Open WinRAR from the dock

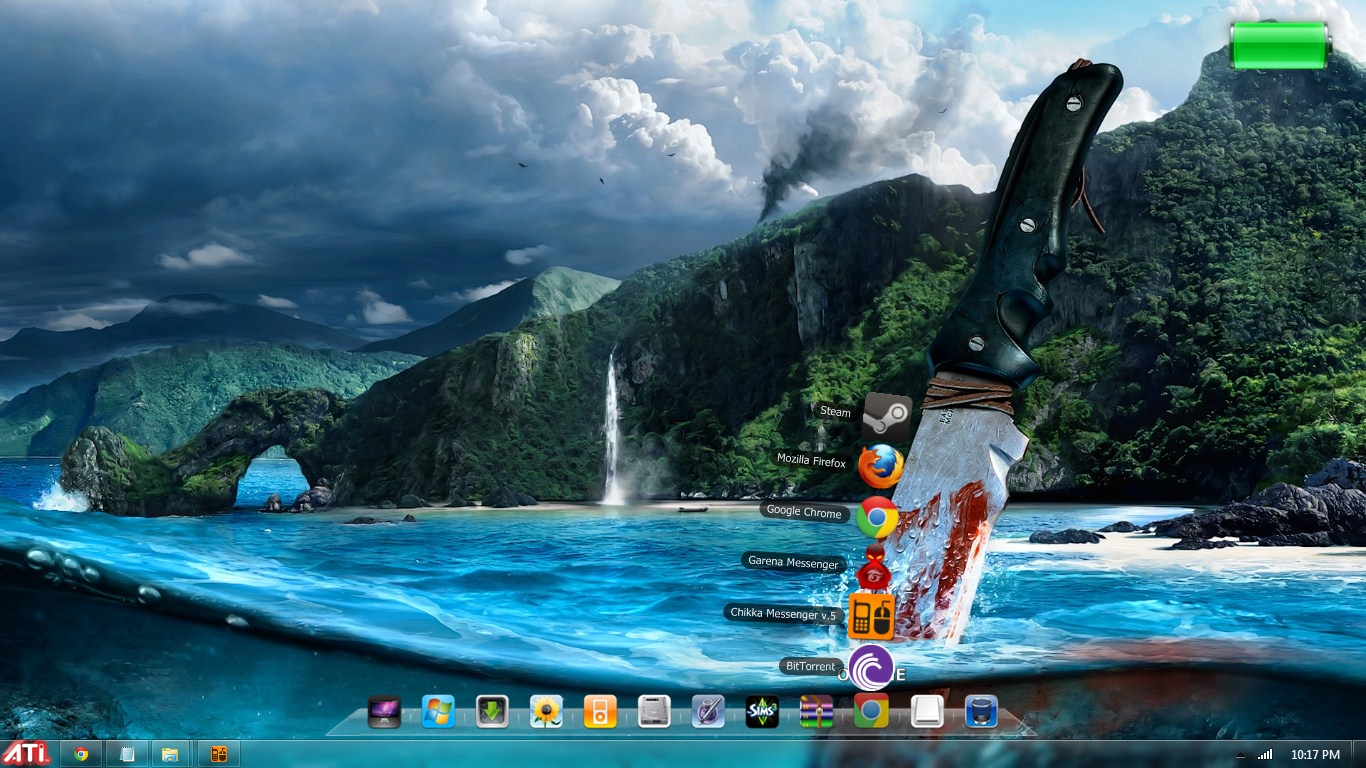pos(817,711)
